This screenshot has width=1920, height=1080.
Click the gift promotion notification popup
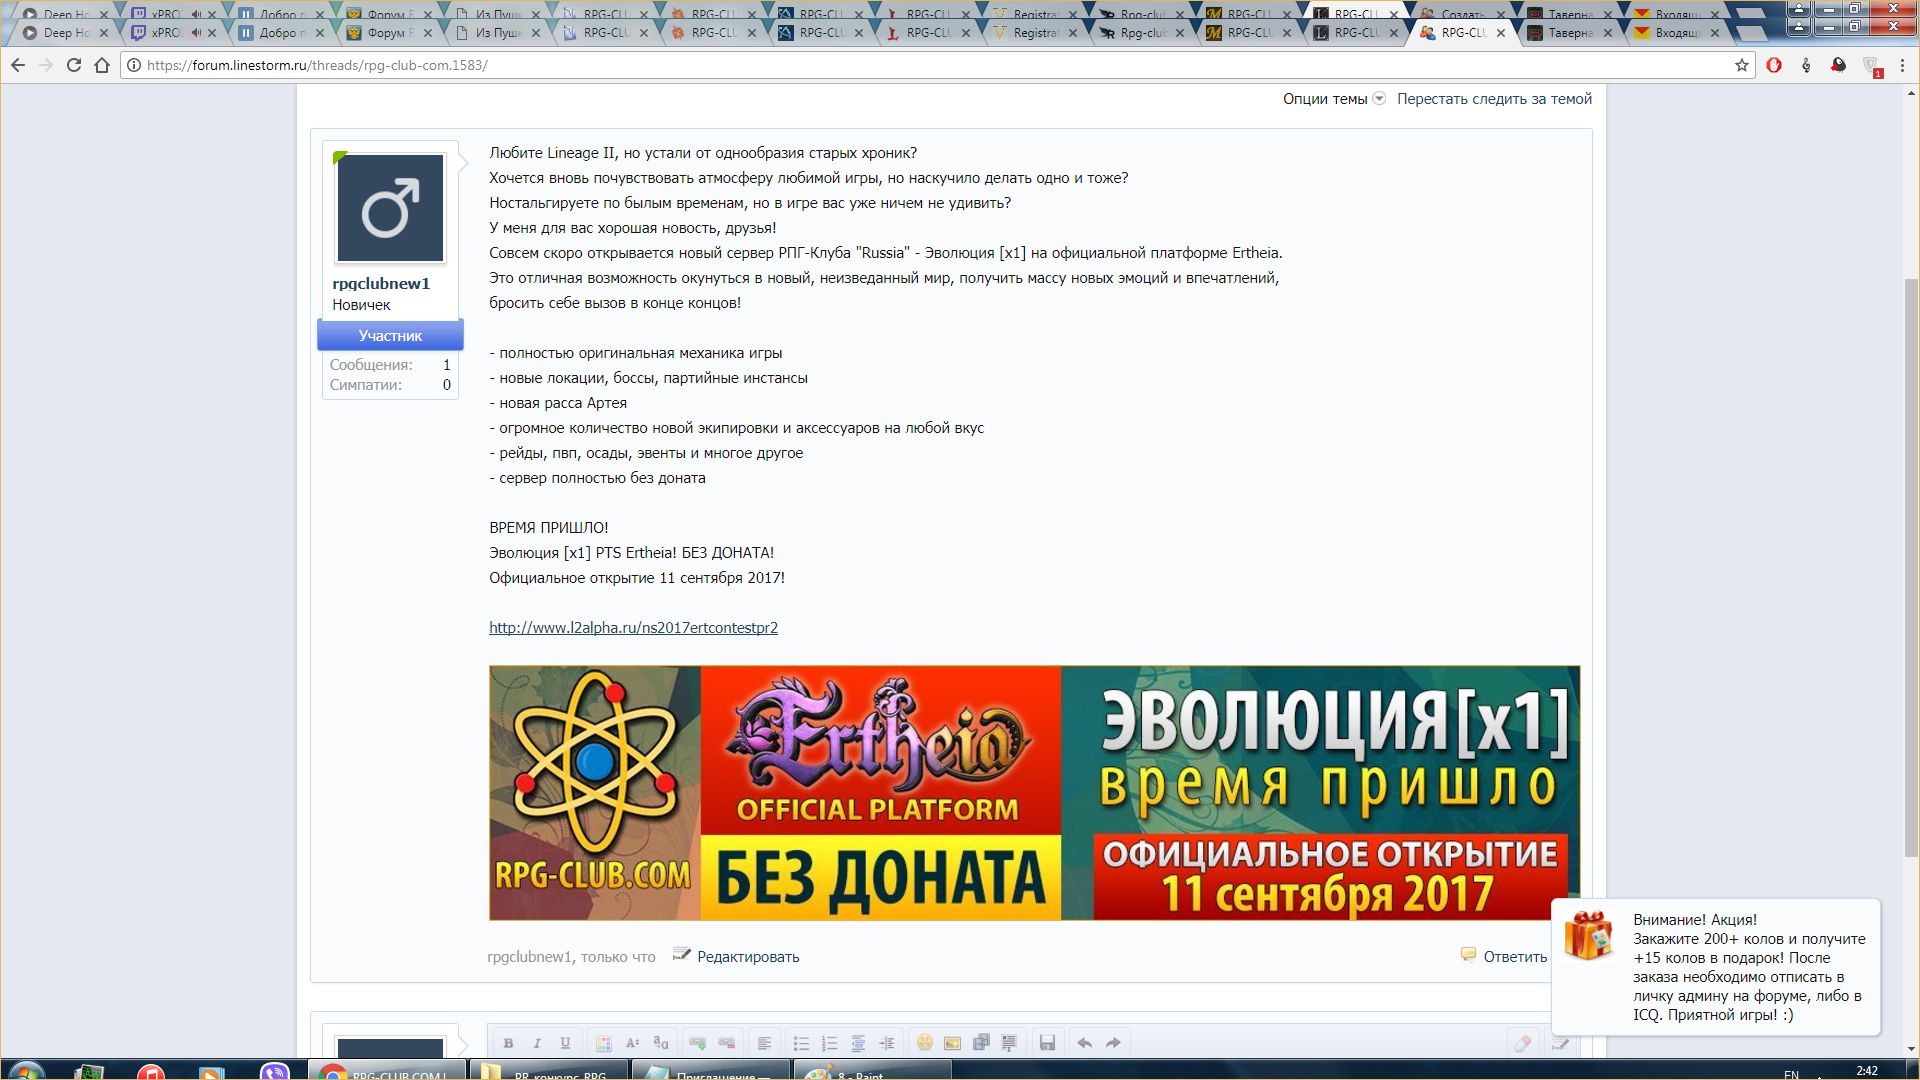[1716, 966]
